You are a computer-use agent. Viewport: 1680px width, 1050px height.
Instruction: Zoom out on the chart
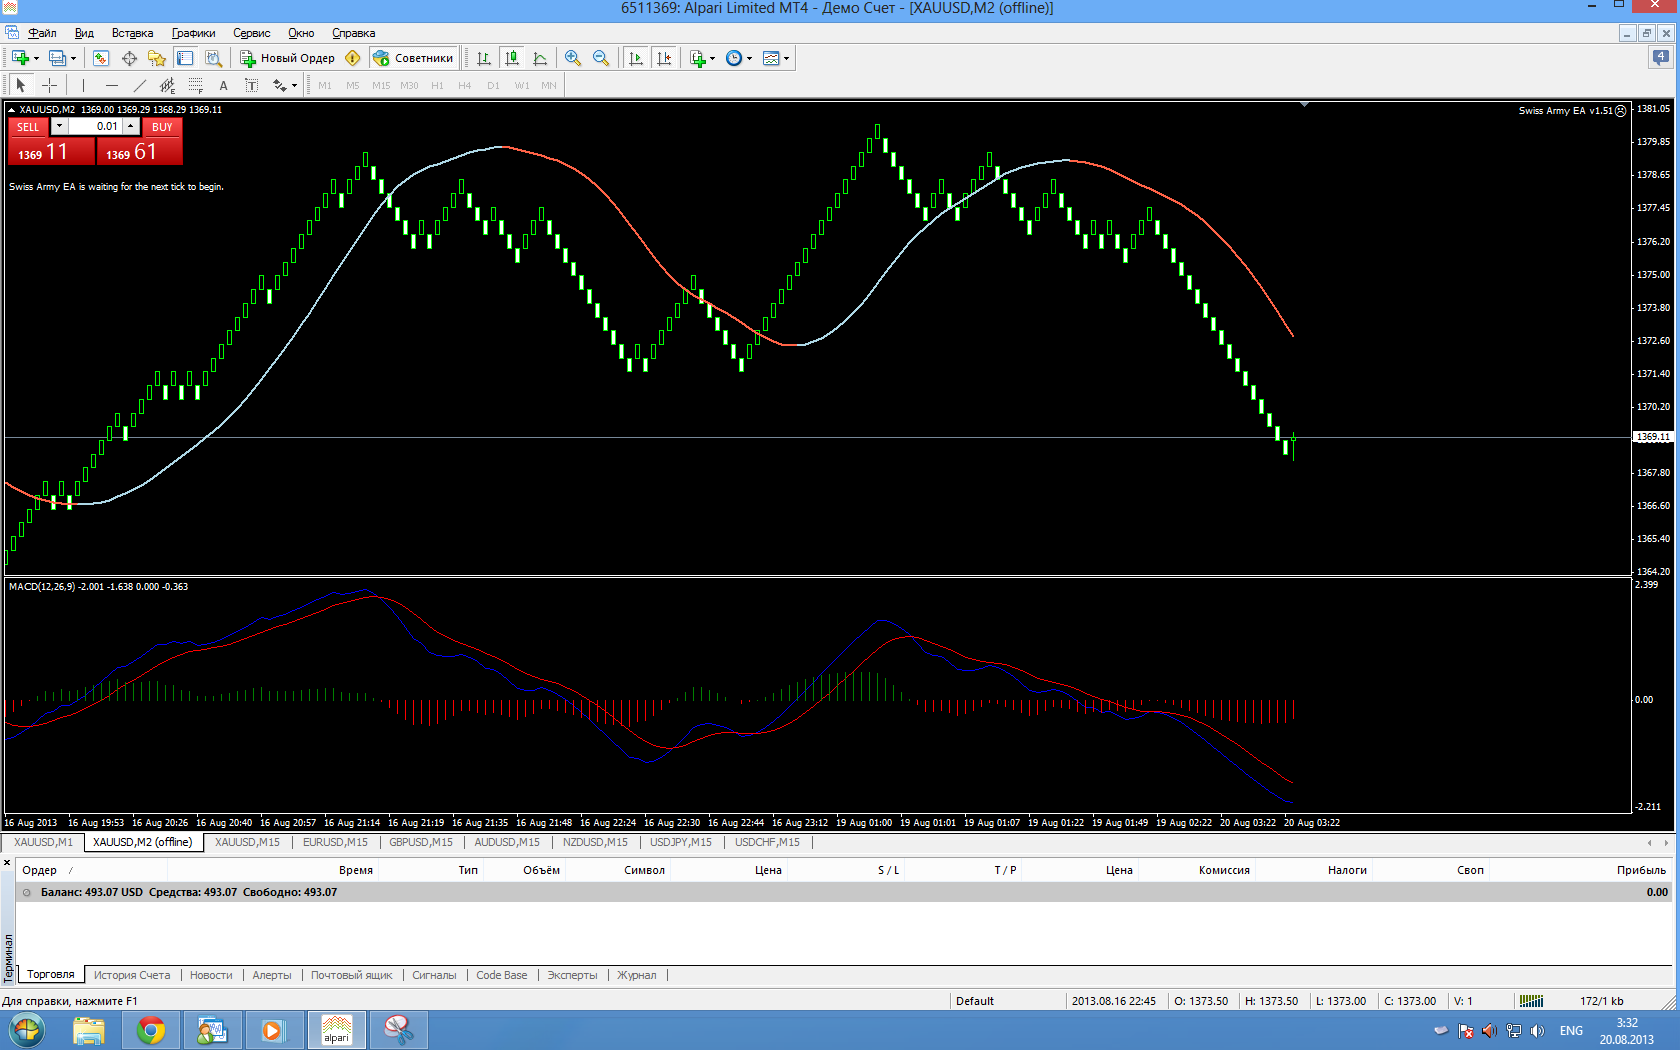(x=601, y=58)
